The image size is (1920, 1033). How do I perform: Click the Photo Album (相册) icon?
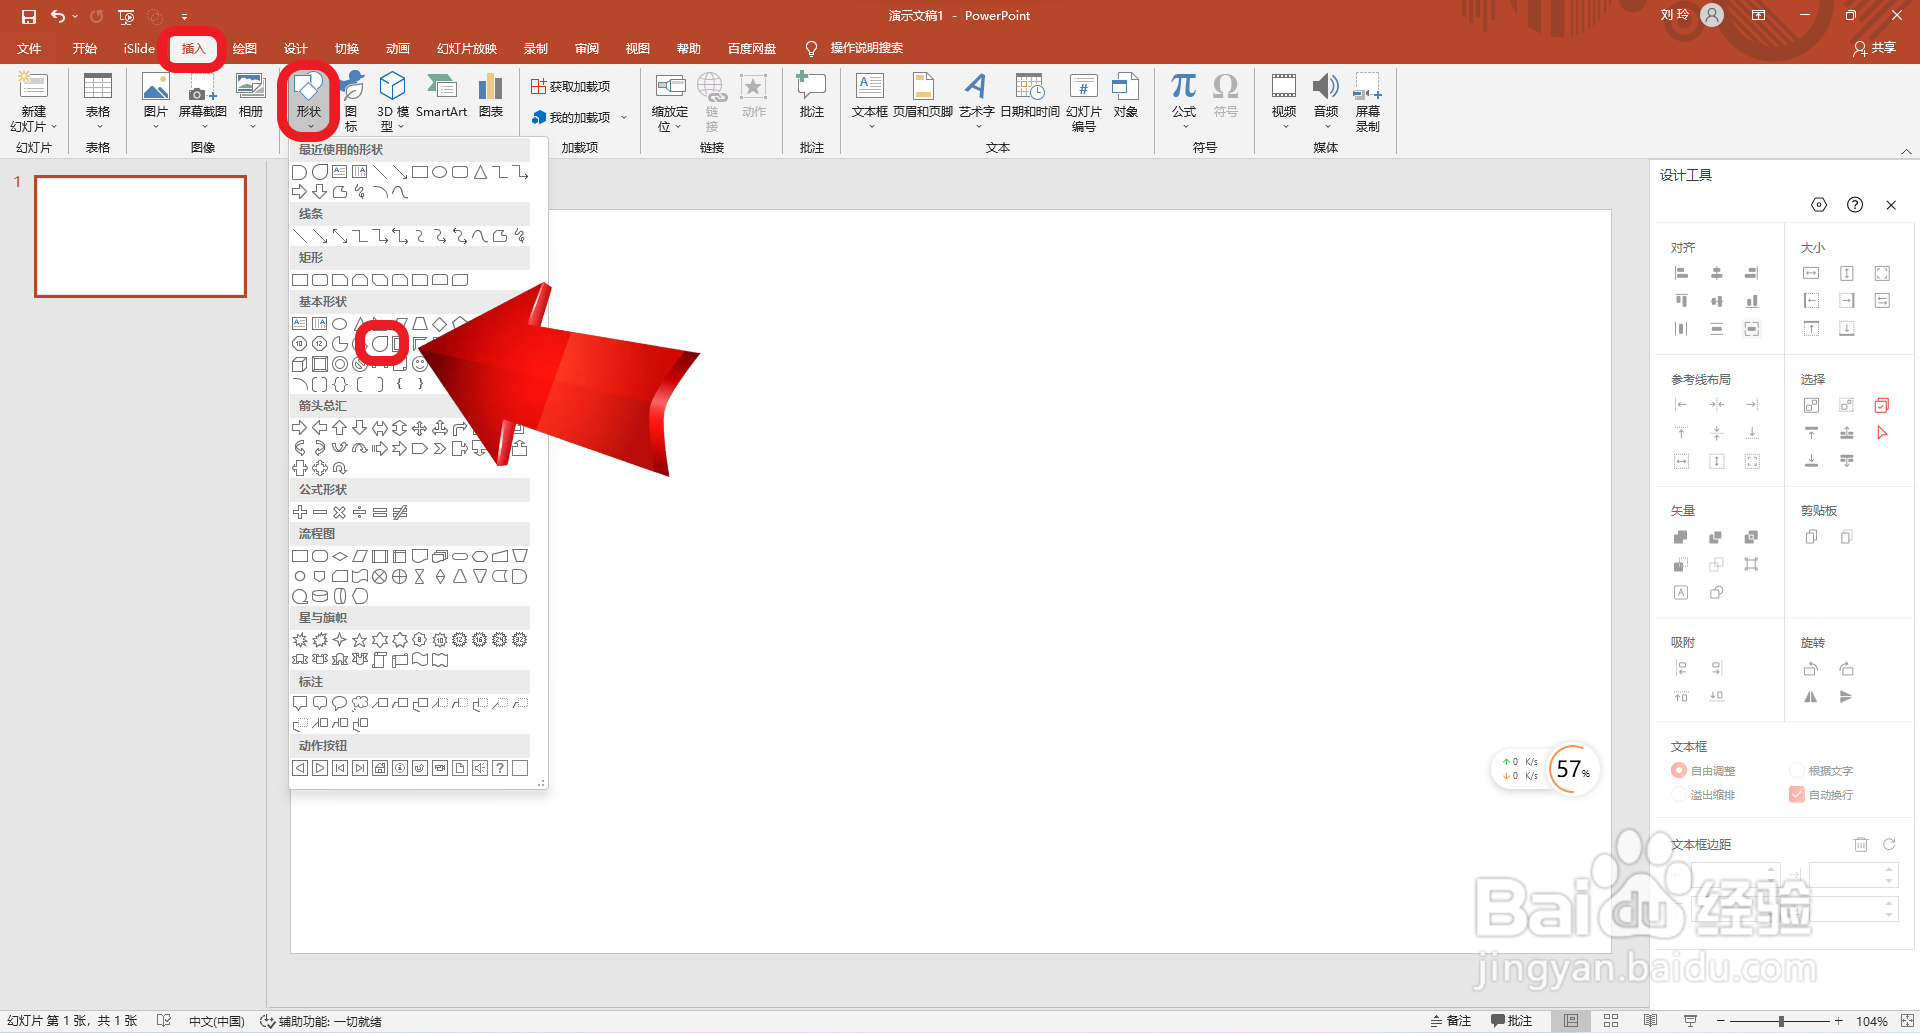point(250,88)
